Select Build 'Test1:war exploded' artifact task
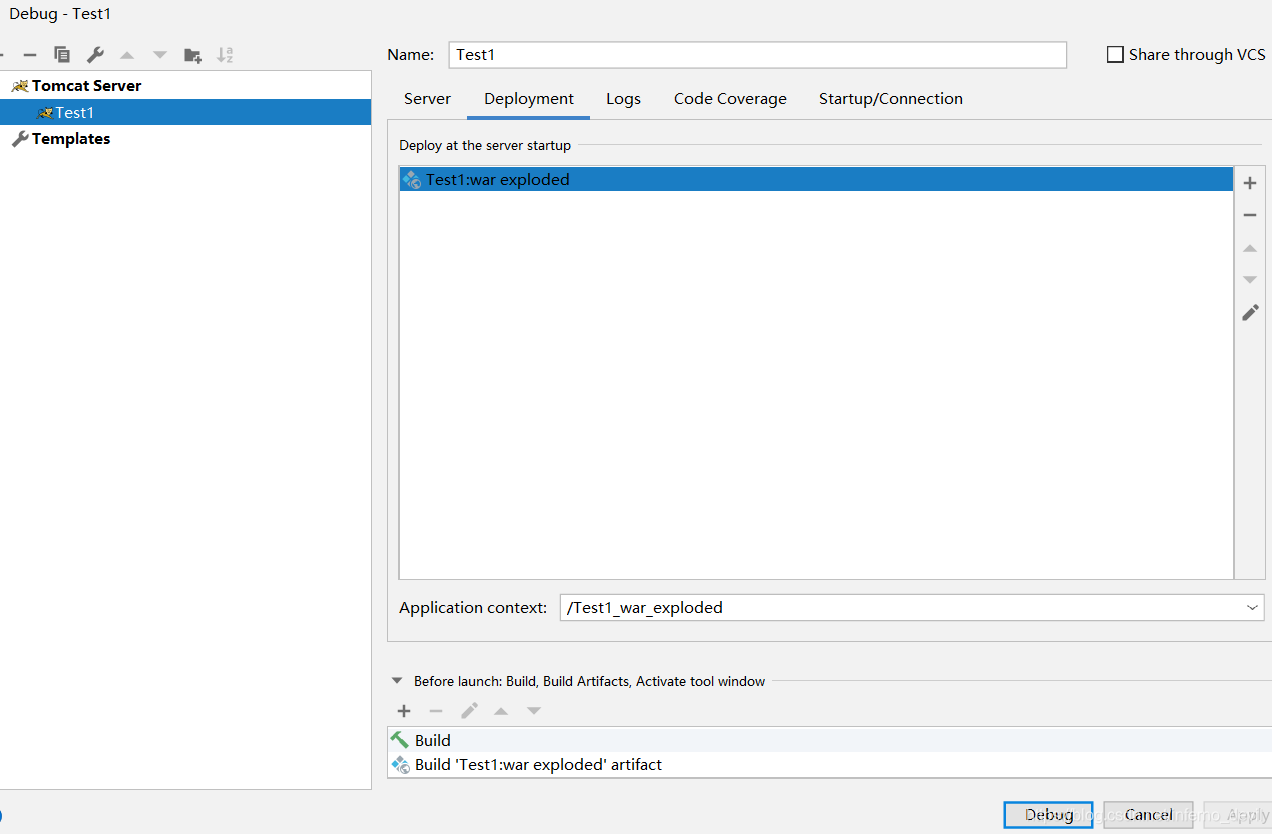Viewport: 1272px width, 834px height. [828, 765]
